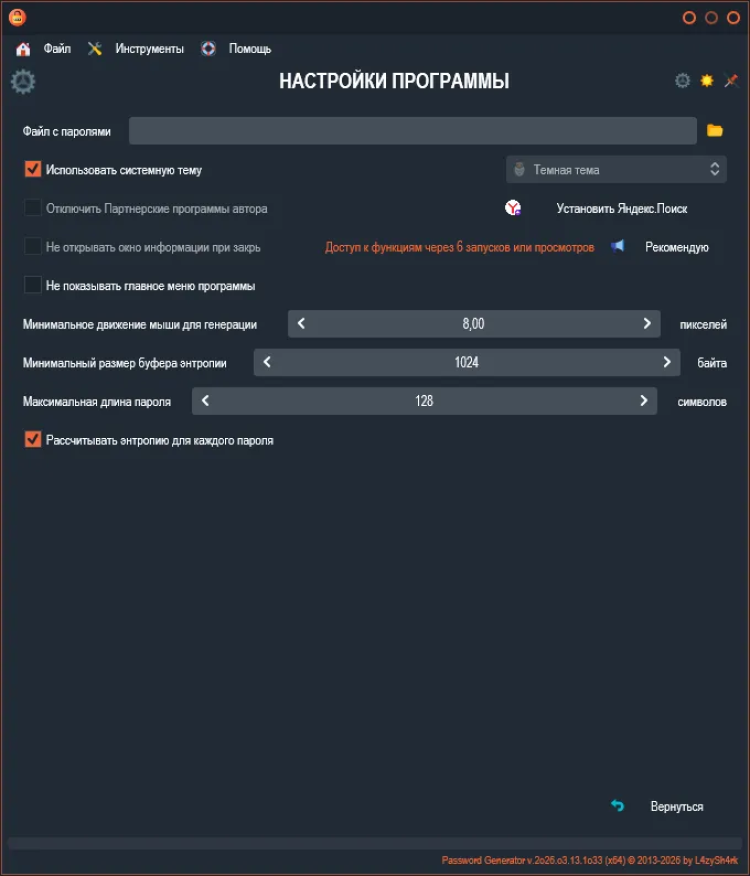
Task: Decrease entropy buffer size with left arrow
Action: click(267, 362)
